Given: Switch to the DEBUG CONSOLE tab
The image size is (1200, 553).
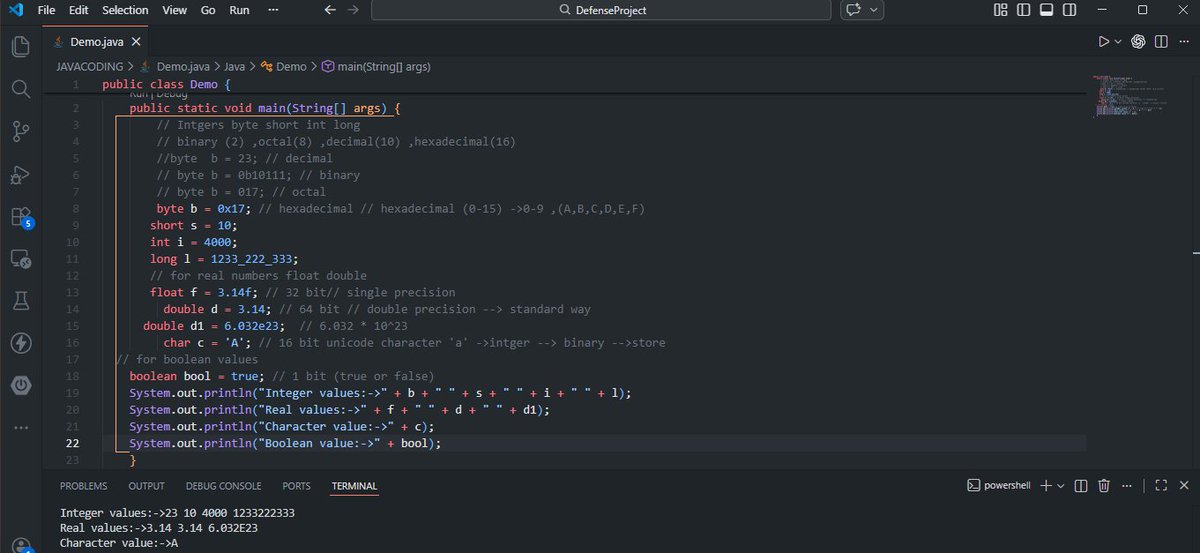Looking at the screenshot, I should point(223,486).
